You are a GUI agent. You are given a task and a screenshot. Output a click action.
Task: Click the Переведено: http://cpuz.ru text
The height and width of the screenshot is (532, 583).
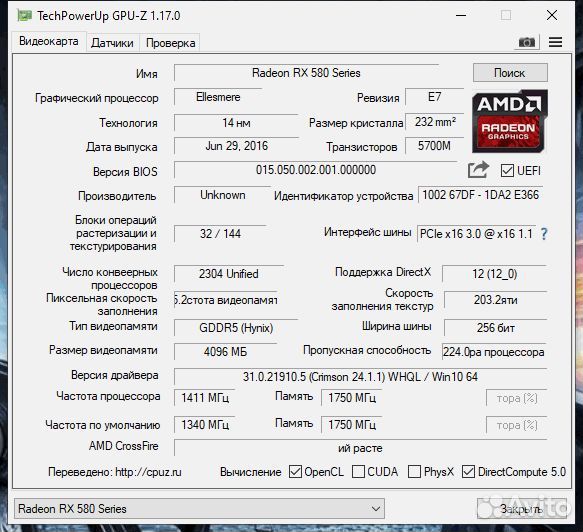tap(115, 472)
